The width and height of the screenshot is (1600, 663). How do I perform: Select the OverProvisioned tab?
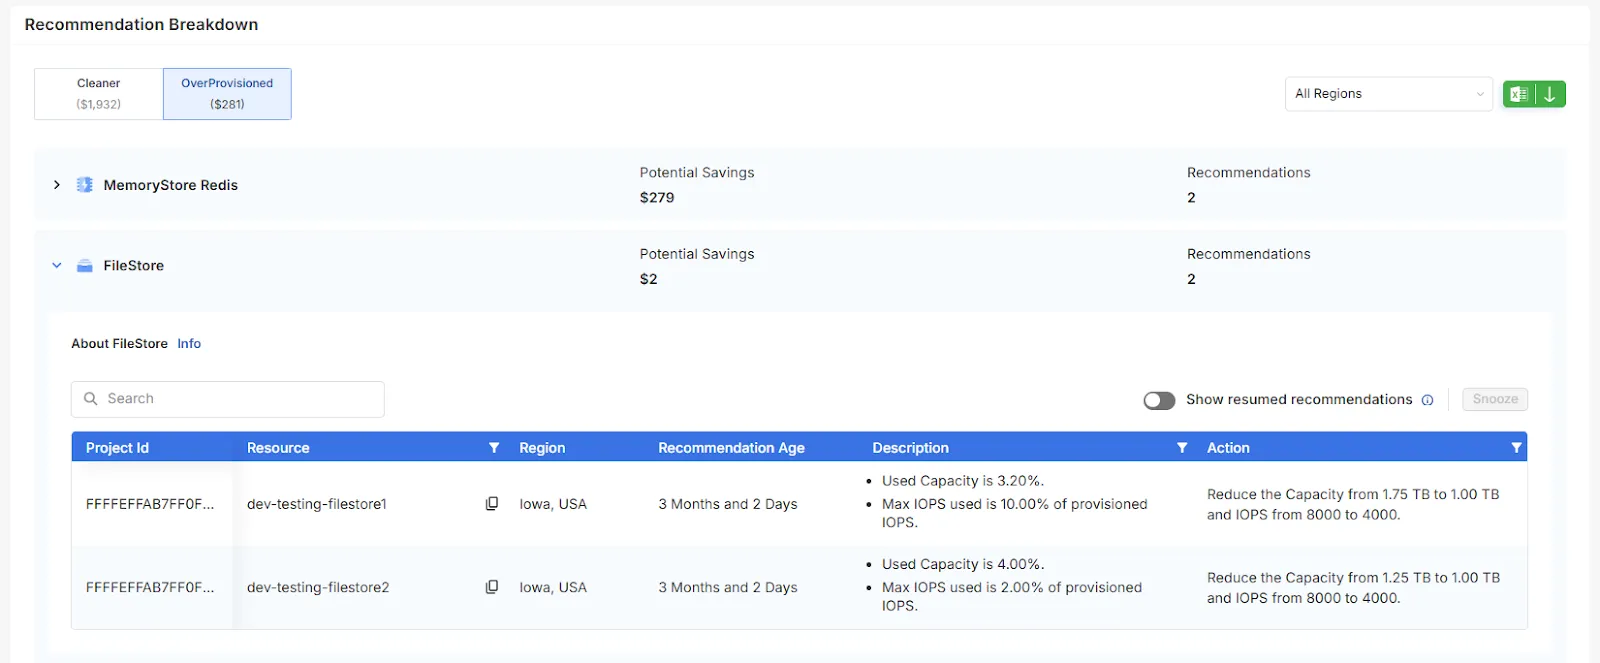(x=227, y=94)
